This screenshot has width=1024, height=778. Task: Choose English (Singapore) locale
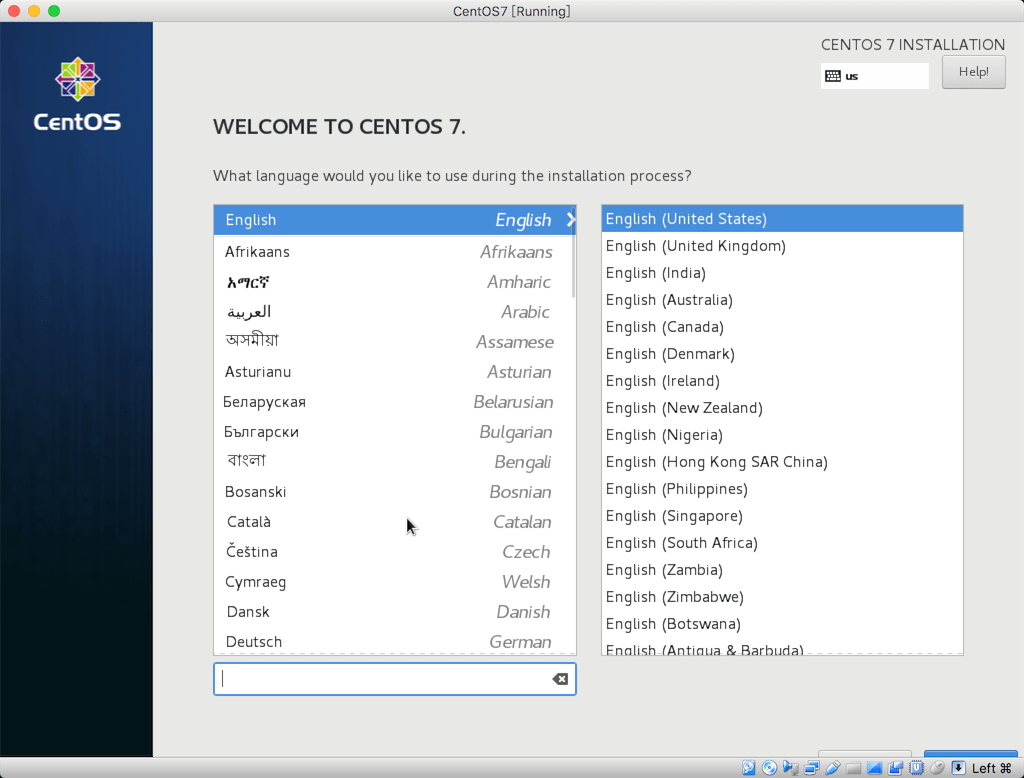pos(782,516)
